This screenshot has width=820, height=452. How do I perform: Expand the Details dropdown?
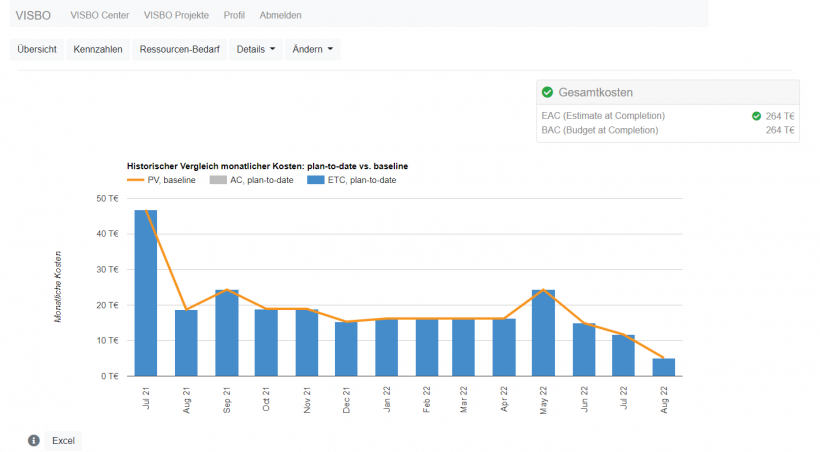(x=256, y=50)
